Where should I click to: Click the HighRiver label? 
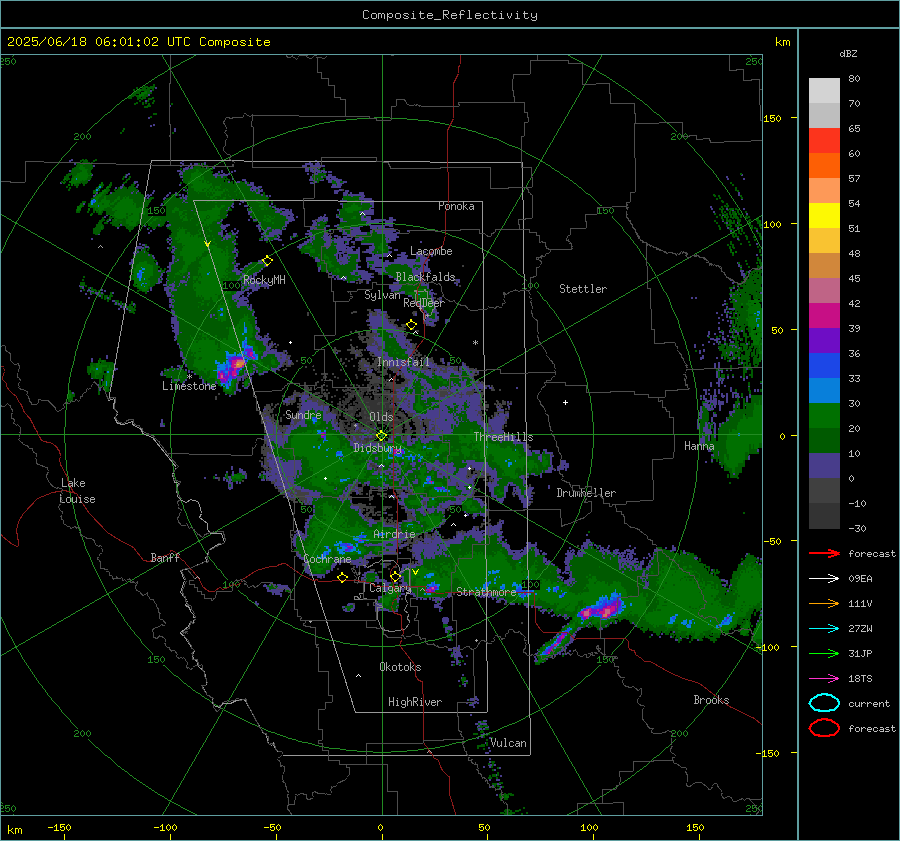(x=415, y=702)
